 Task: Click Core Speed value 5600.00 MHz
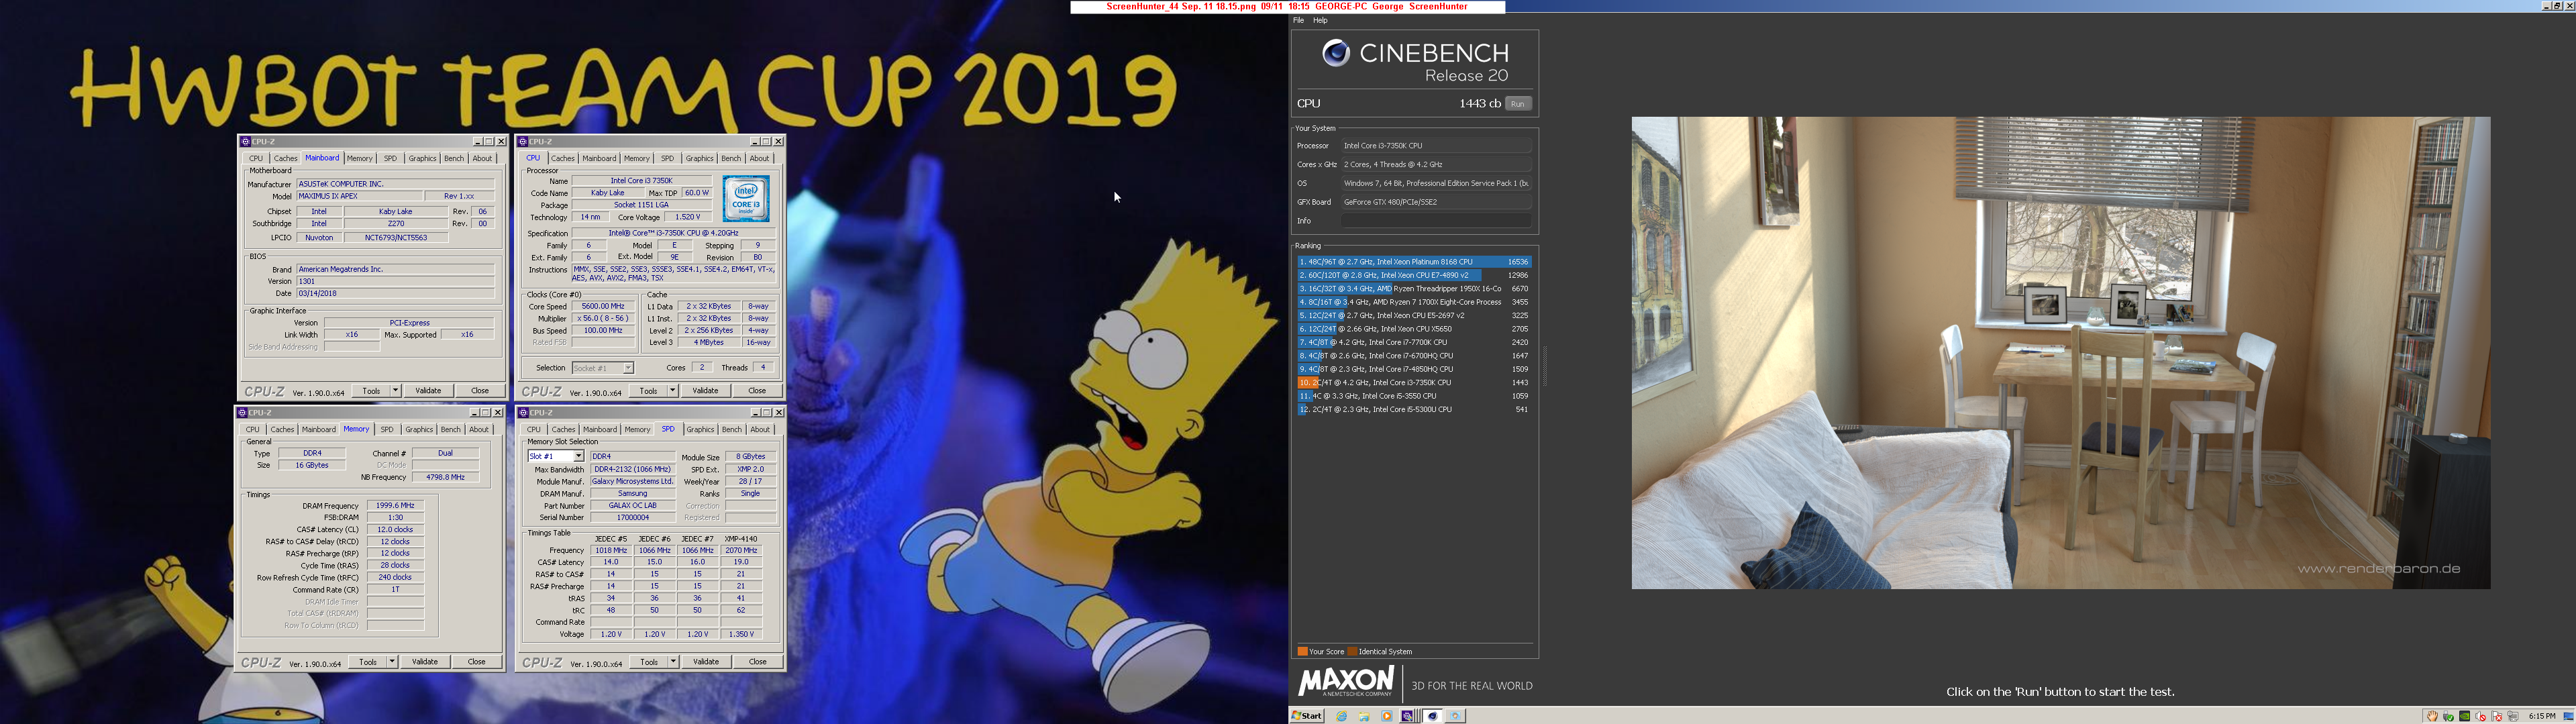[603, 307]
